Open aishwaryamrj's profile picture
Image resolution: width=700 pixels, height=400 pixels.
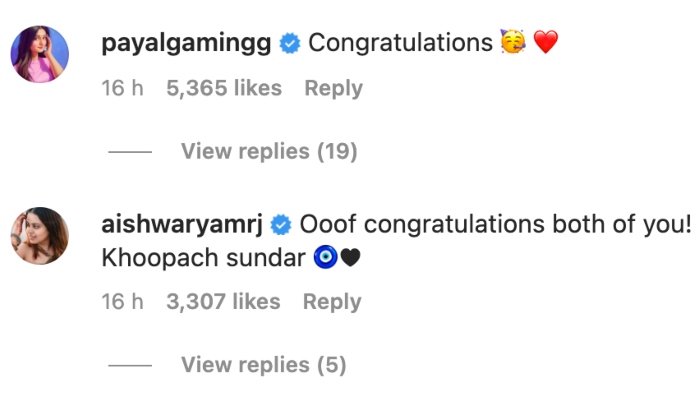click(40, 235)
